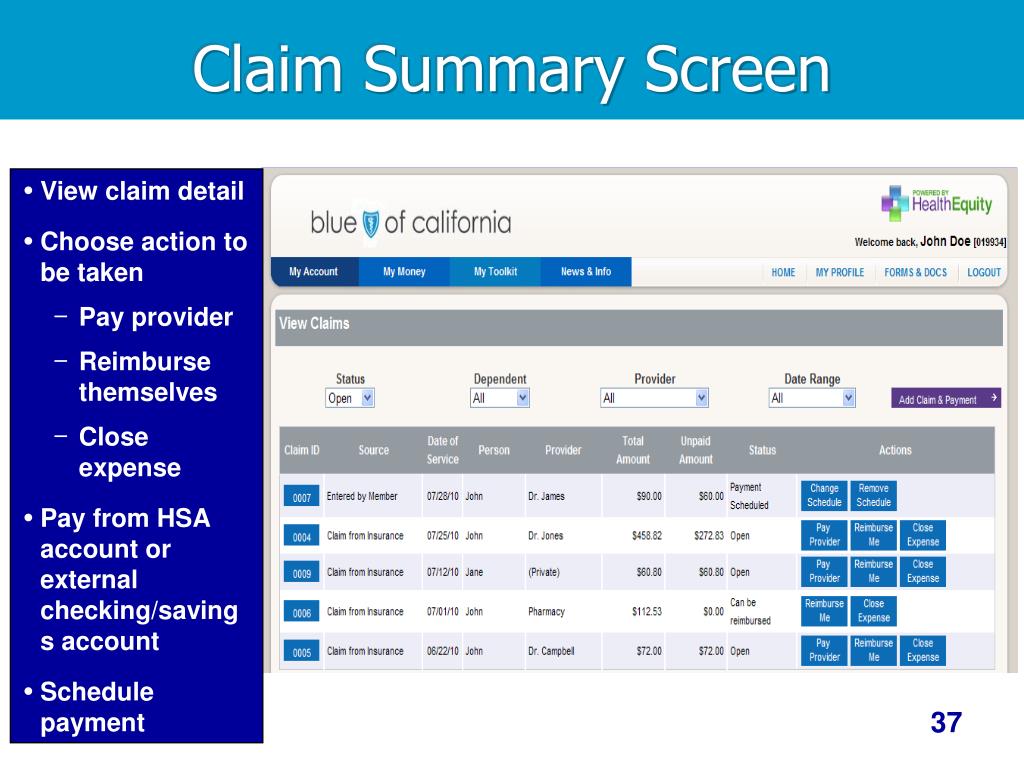Click the arrow icon on Add Claim & Payment
Image resolution: width=1024 pixels, height=768 pixels.
point(995,397)
